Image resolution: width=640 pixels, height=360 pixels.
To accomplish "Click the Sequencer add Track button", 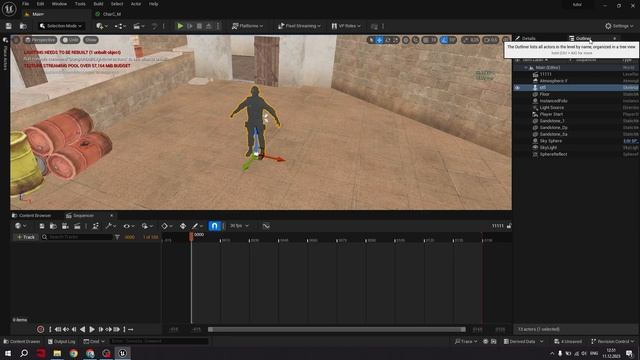I will [25, 237].
